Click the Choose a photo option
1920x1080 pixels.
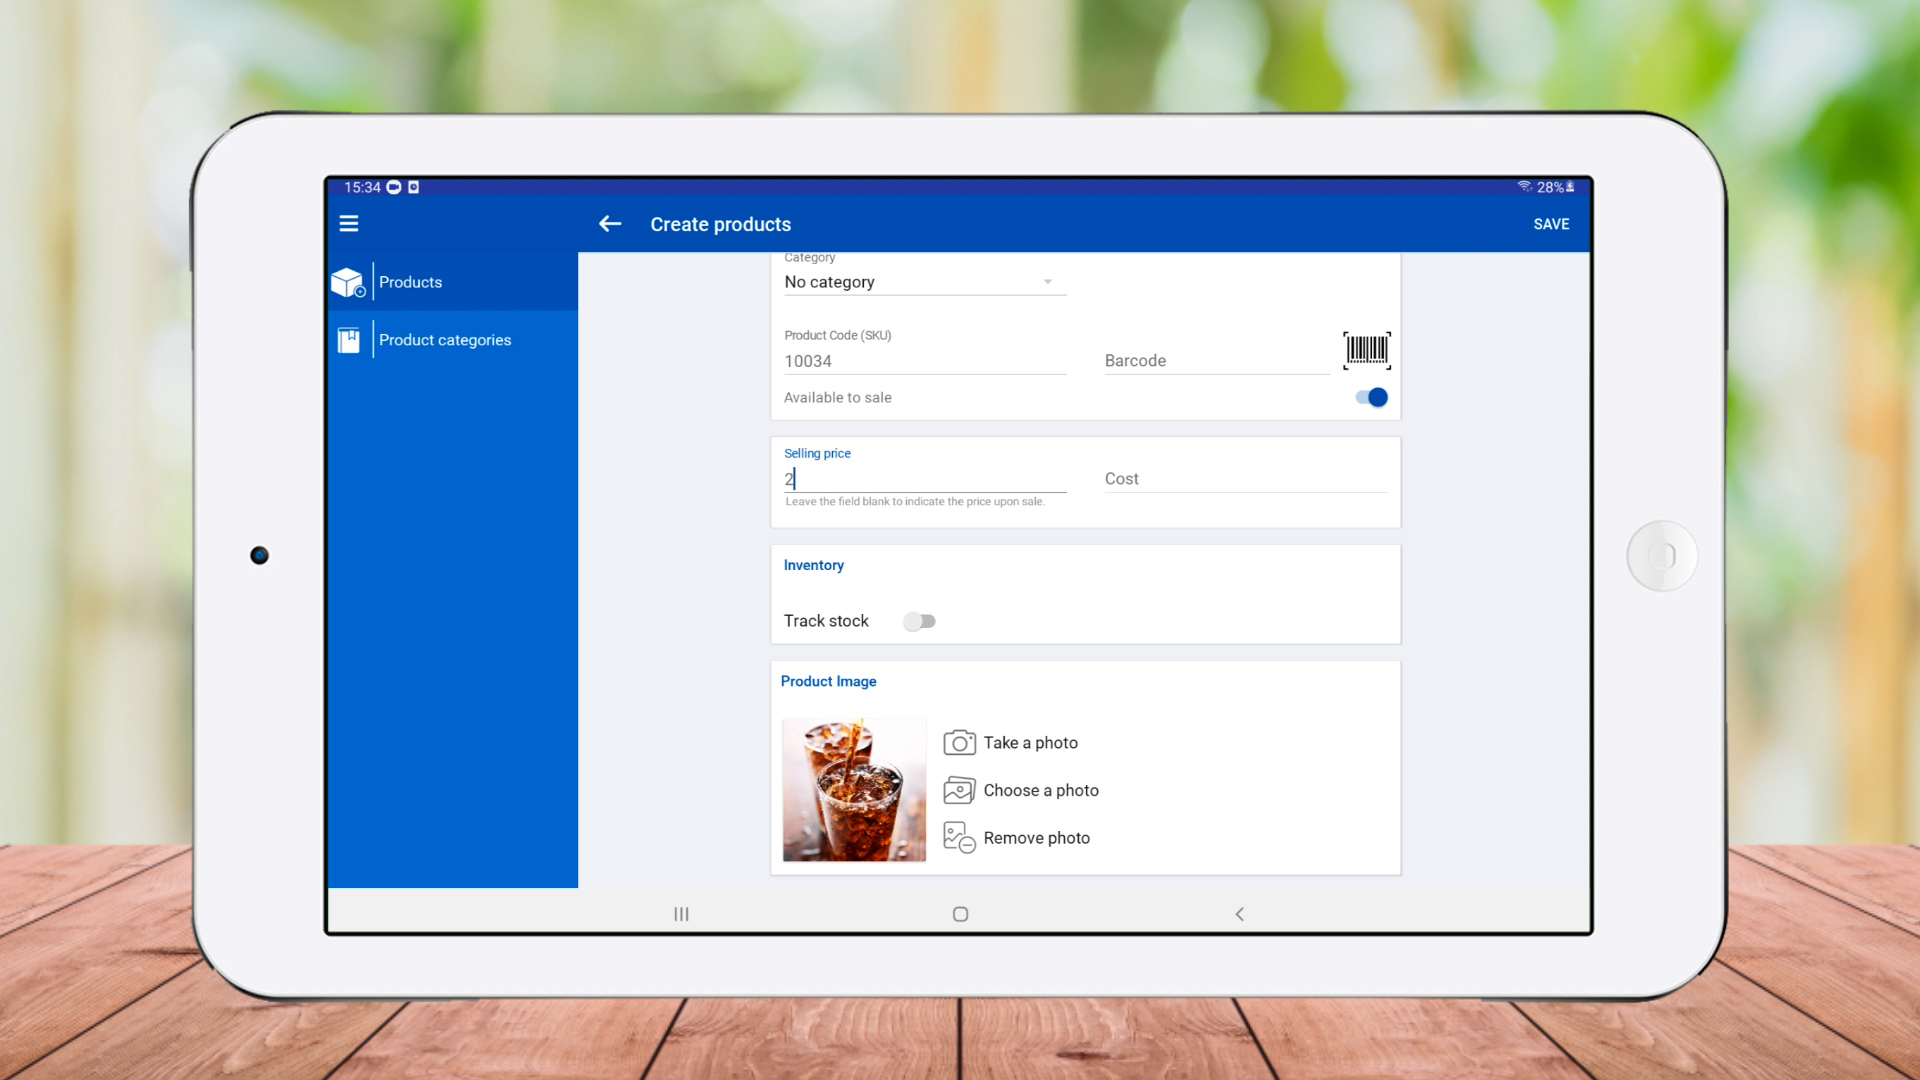1041,791
